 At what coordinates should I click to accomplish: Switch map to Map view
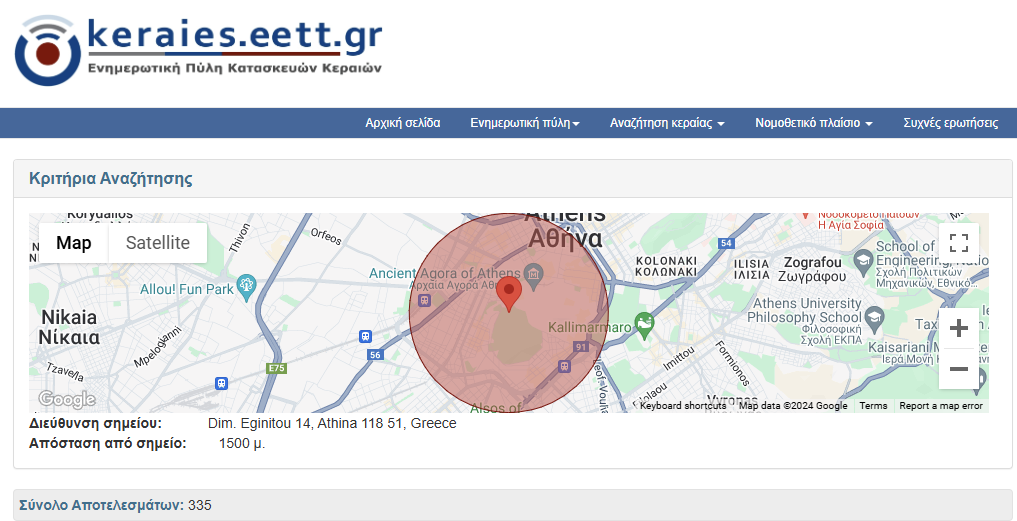pyautogui.click(x=73, y=243)
